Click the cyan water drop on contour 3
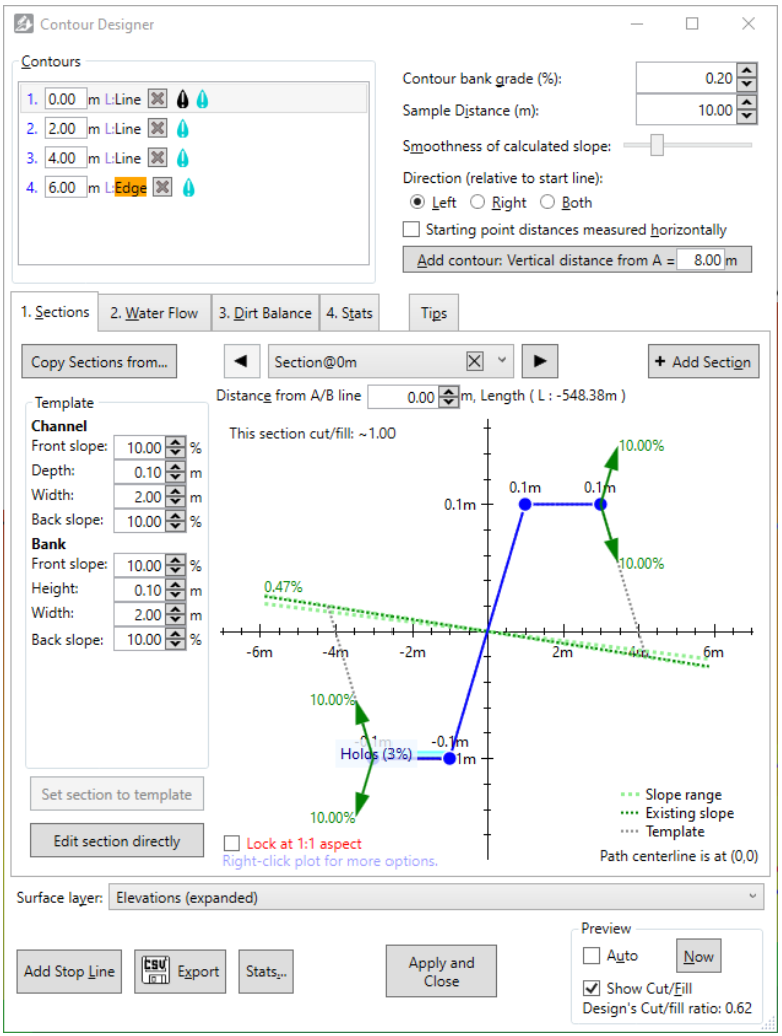 (183, 158)
